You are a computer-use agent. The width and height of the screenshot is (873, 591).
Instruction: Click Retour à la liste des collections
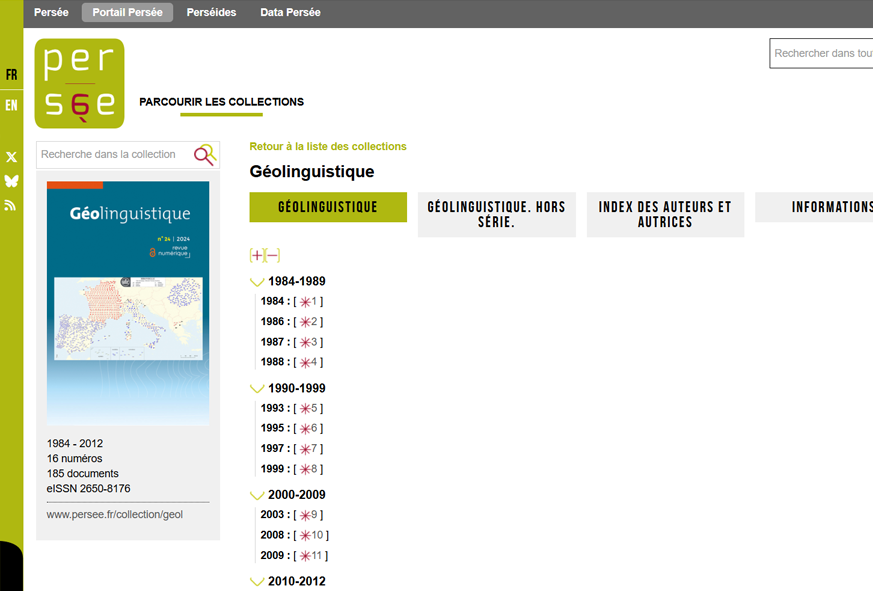(328, 146)
